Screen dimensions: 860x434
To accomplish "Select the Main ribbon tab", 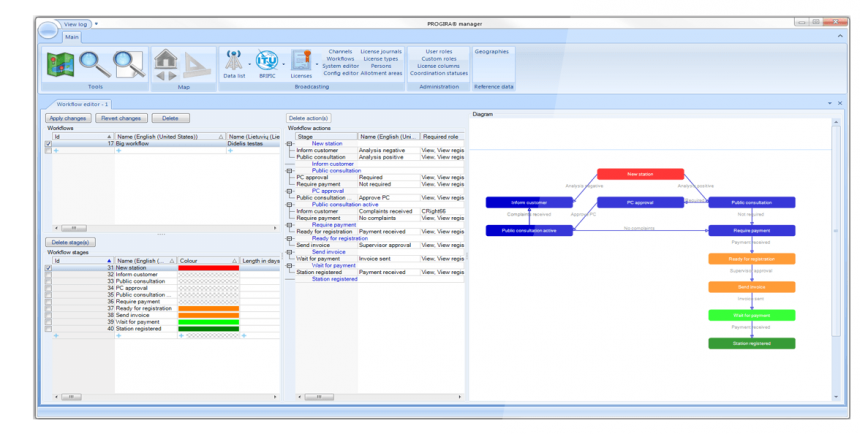I will tap(72, 37).
